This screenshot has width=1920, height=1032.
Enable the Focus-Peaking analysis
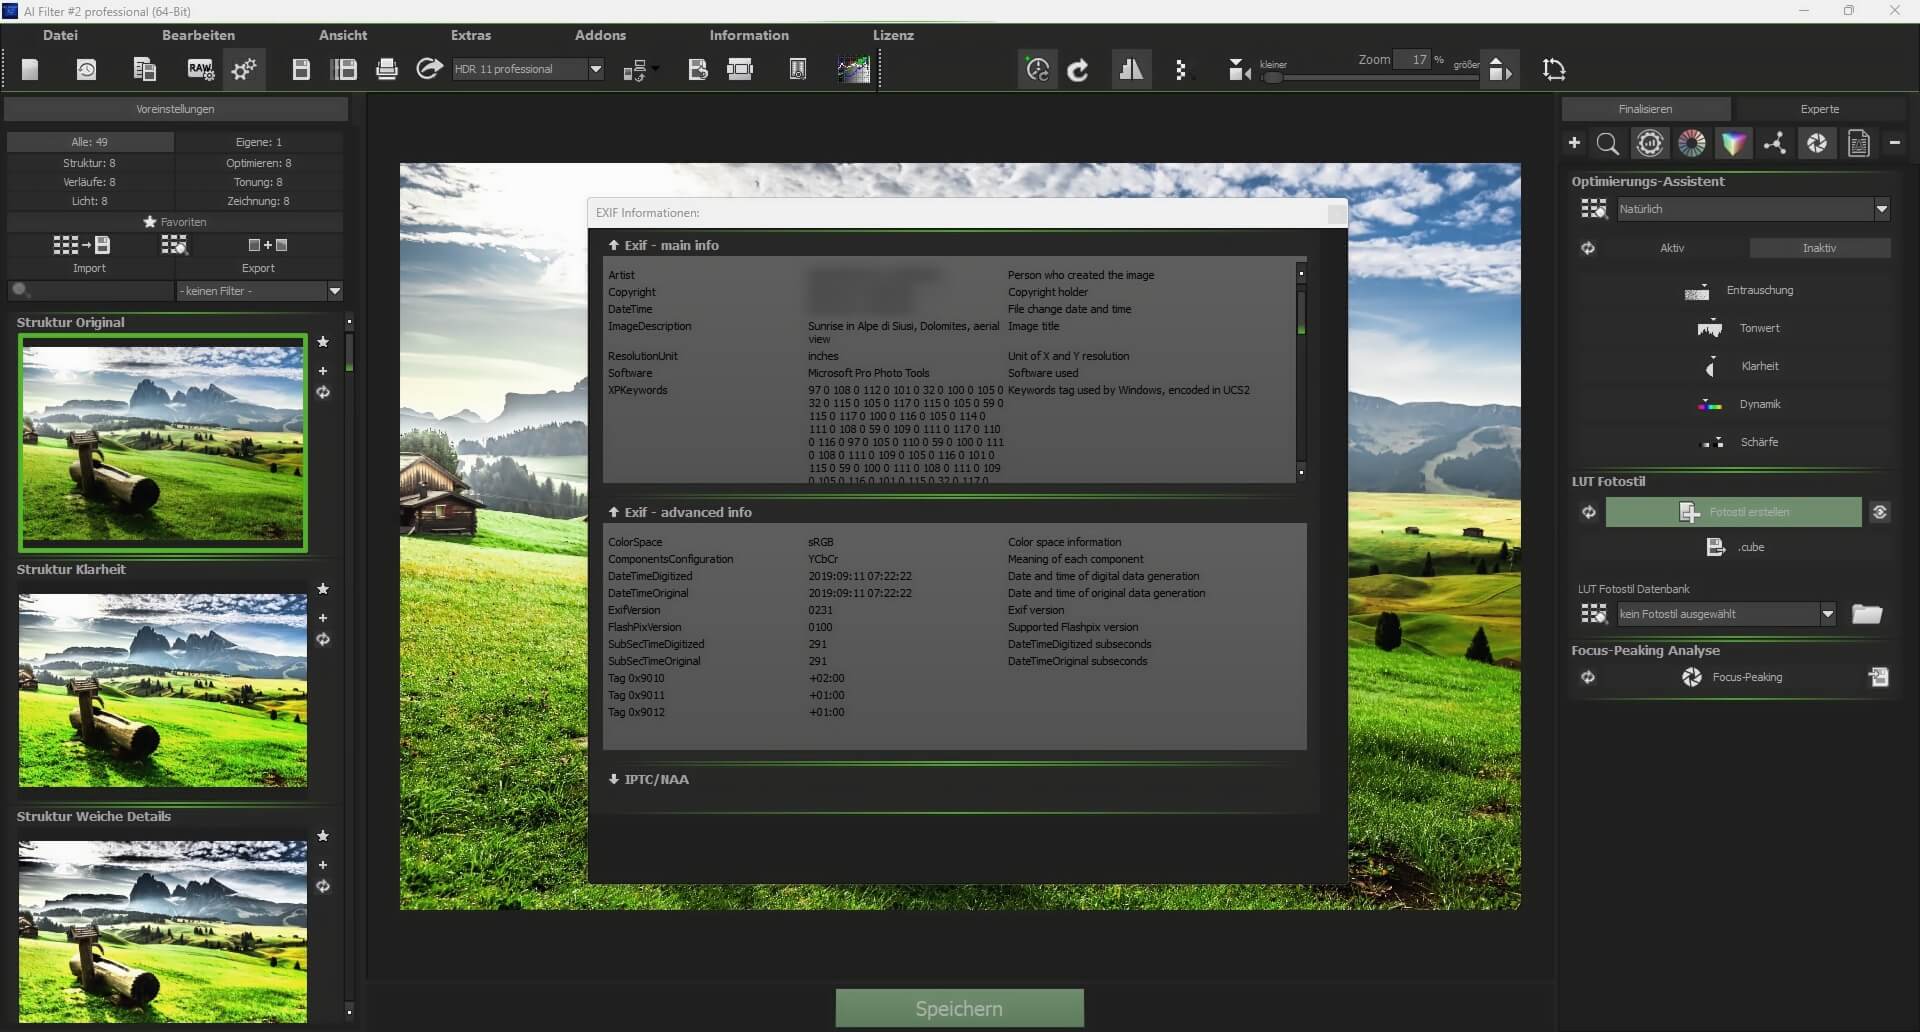(x=1746, y=677)
